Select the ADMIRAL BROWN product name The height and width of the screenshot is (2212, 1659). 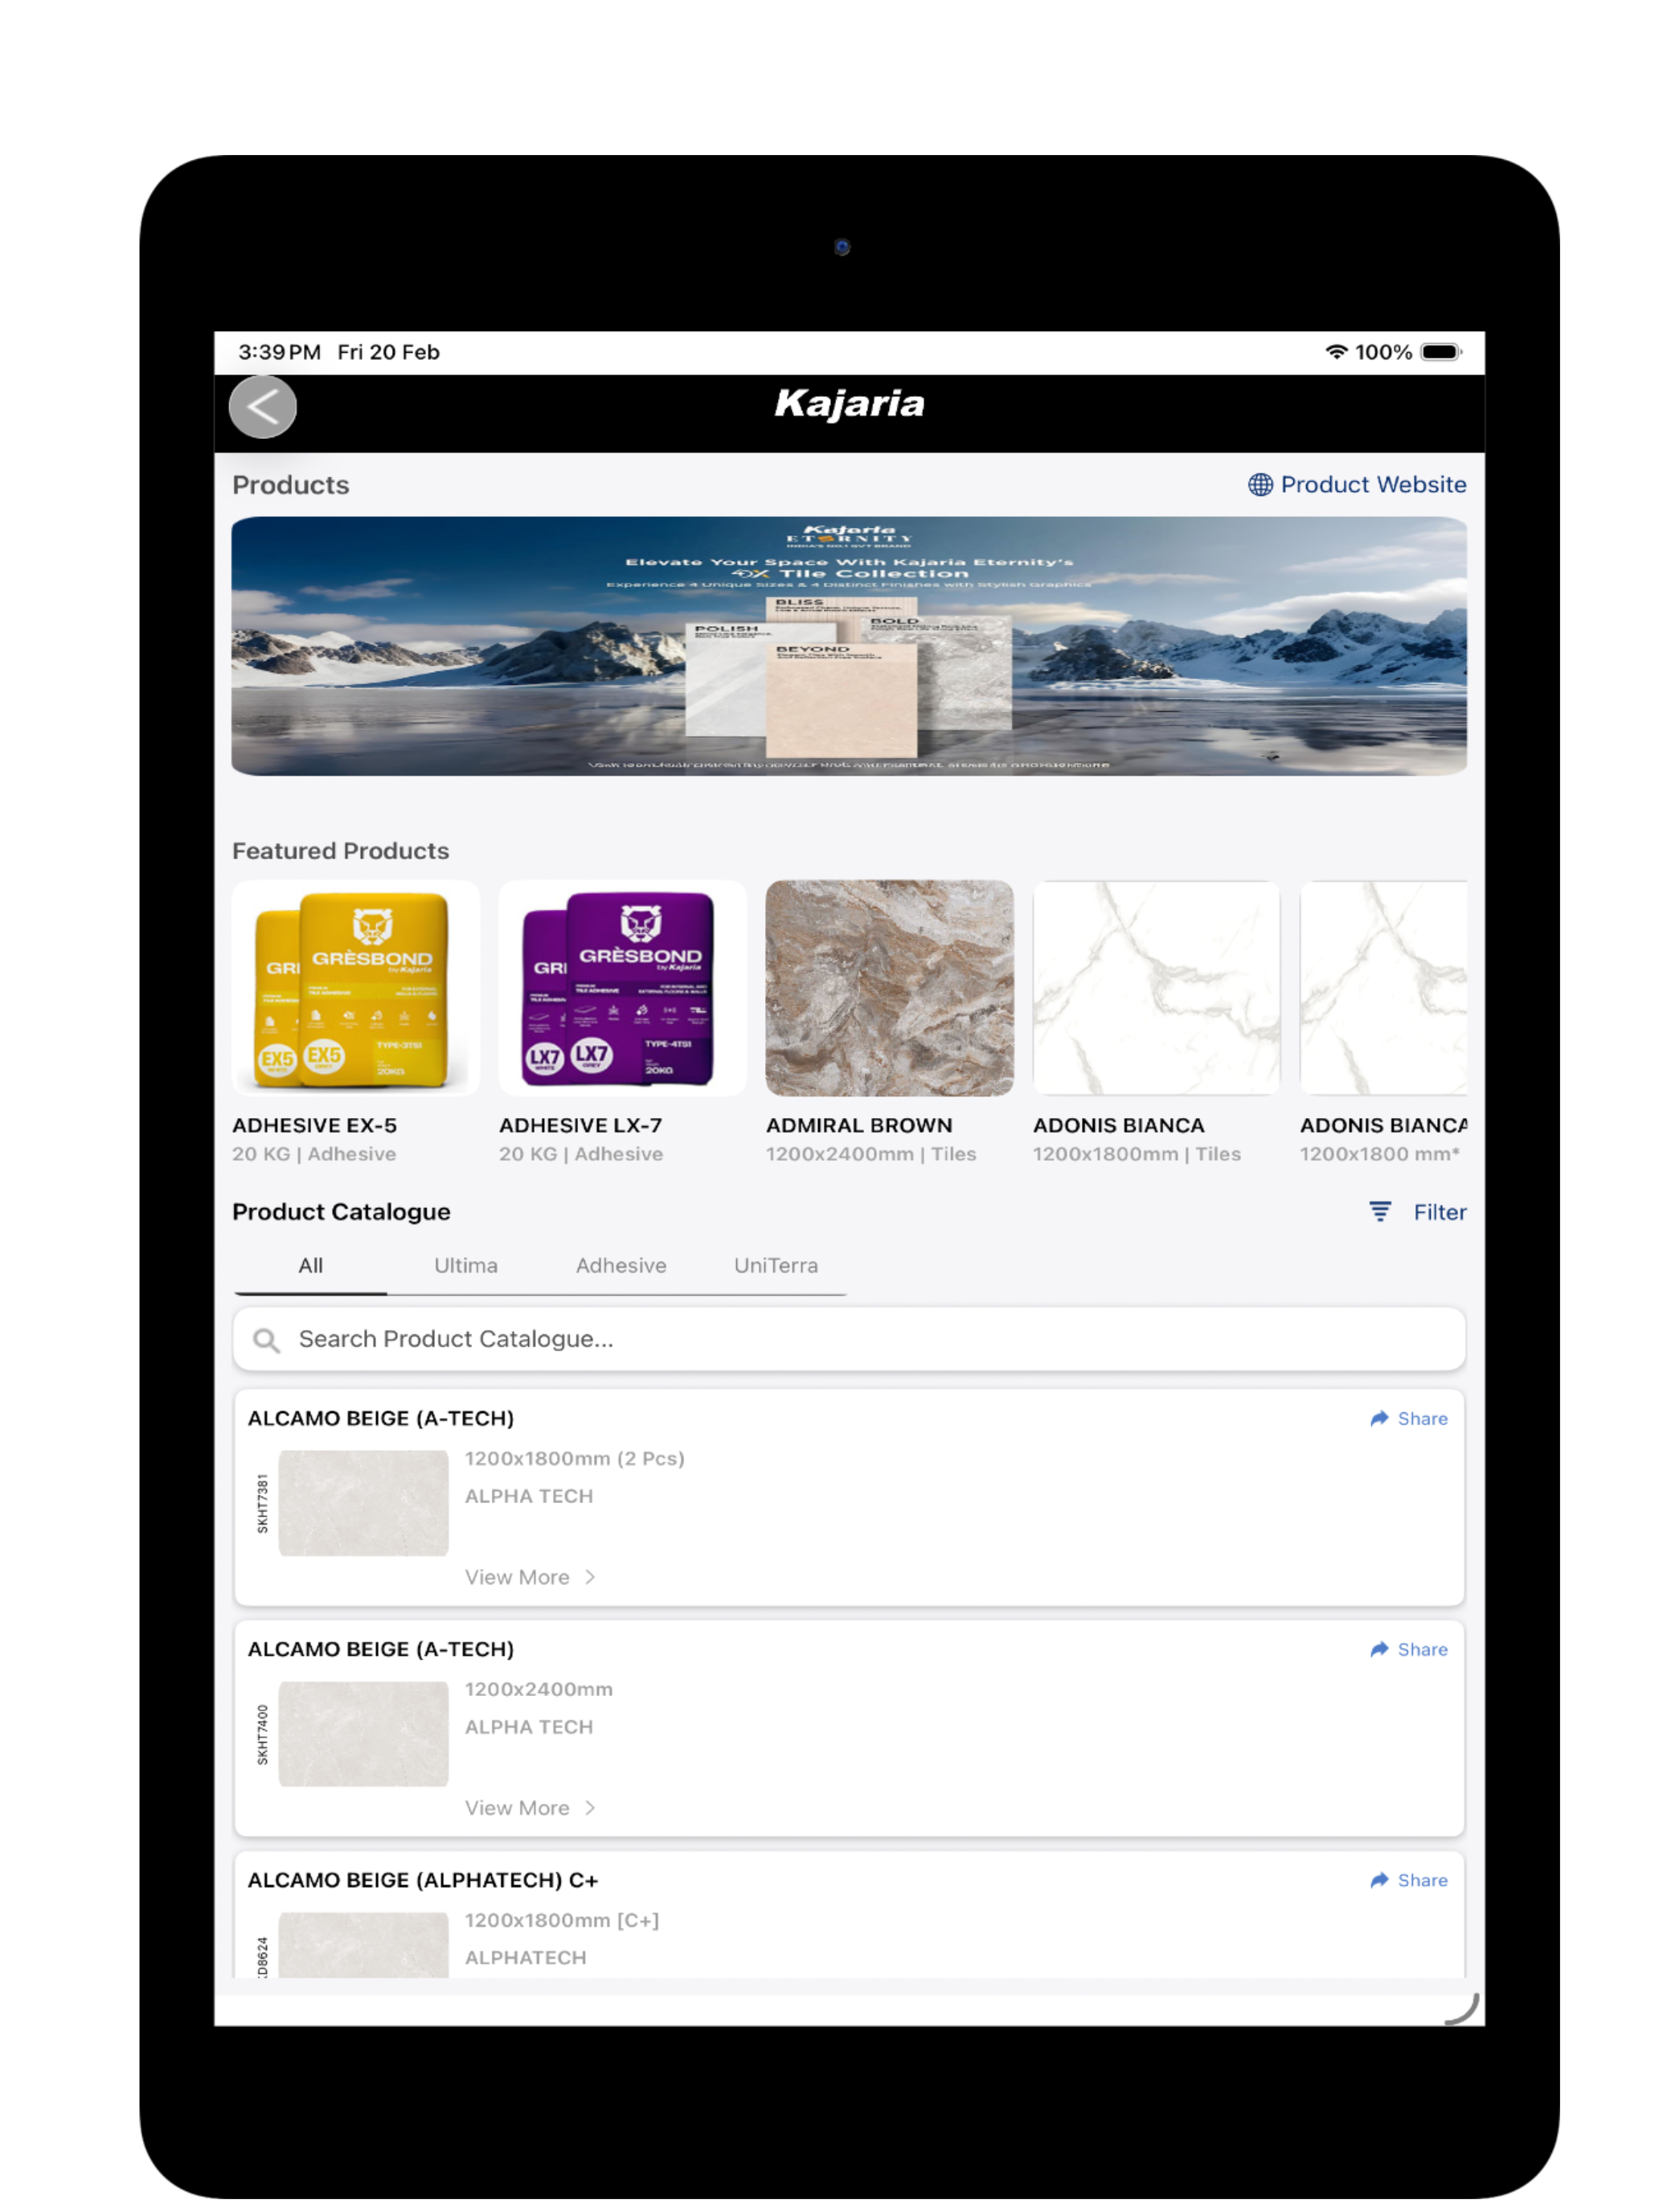(859, 1126)
